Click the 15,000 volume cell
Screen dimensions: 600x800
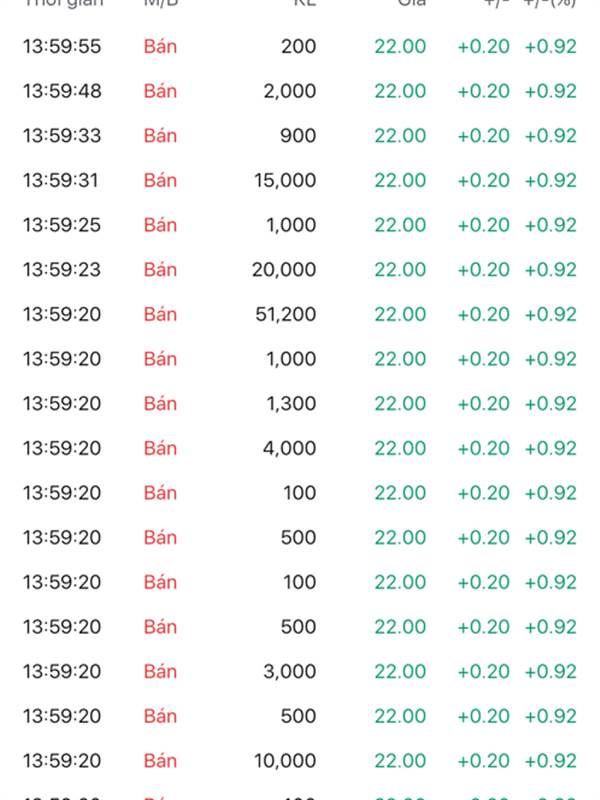[285, 180]
